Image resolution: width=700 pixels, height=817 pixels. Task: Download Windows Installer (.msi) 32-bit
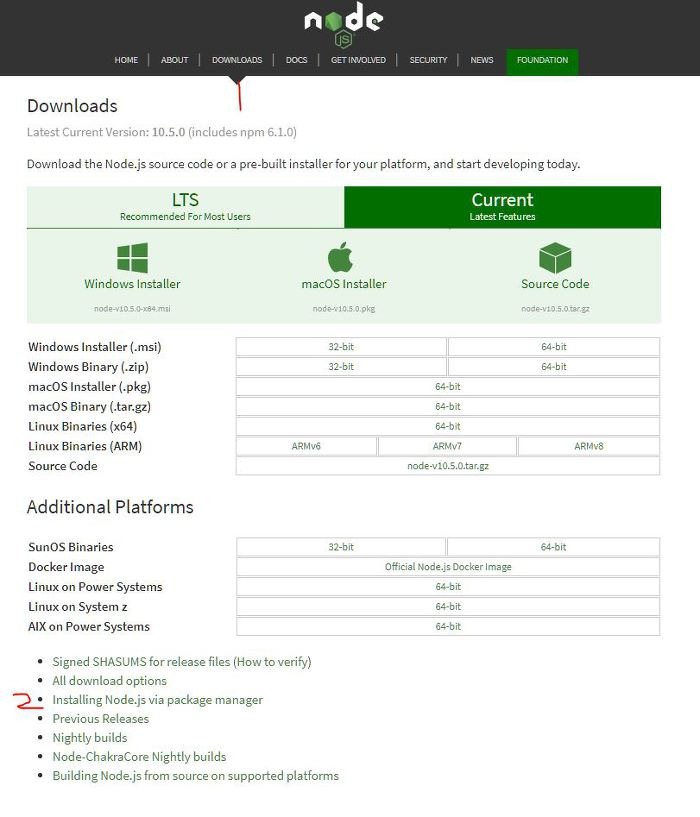click(x=341, y=346)
